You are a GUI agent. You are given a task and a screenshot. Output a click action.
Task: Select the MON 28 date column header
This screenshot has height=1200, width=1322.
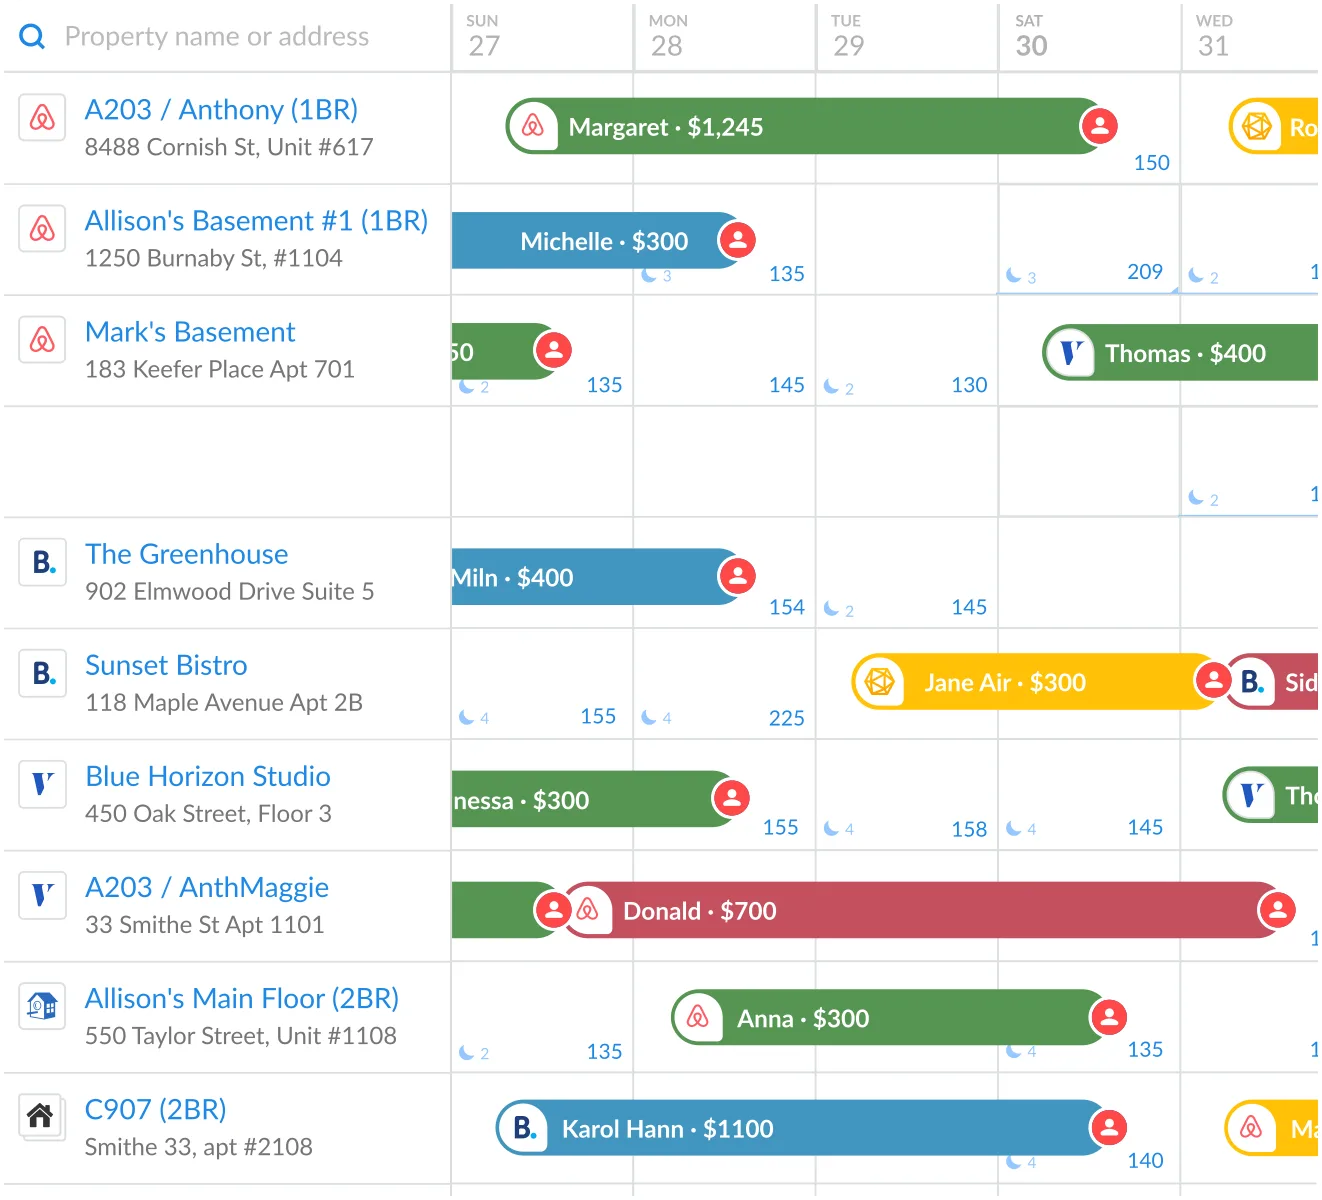point(724,37)
